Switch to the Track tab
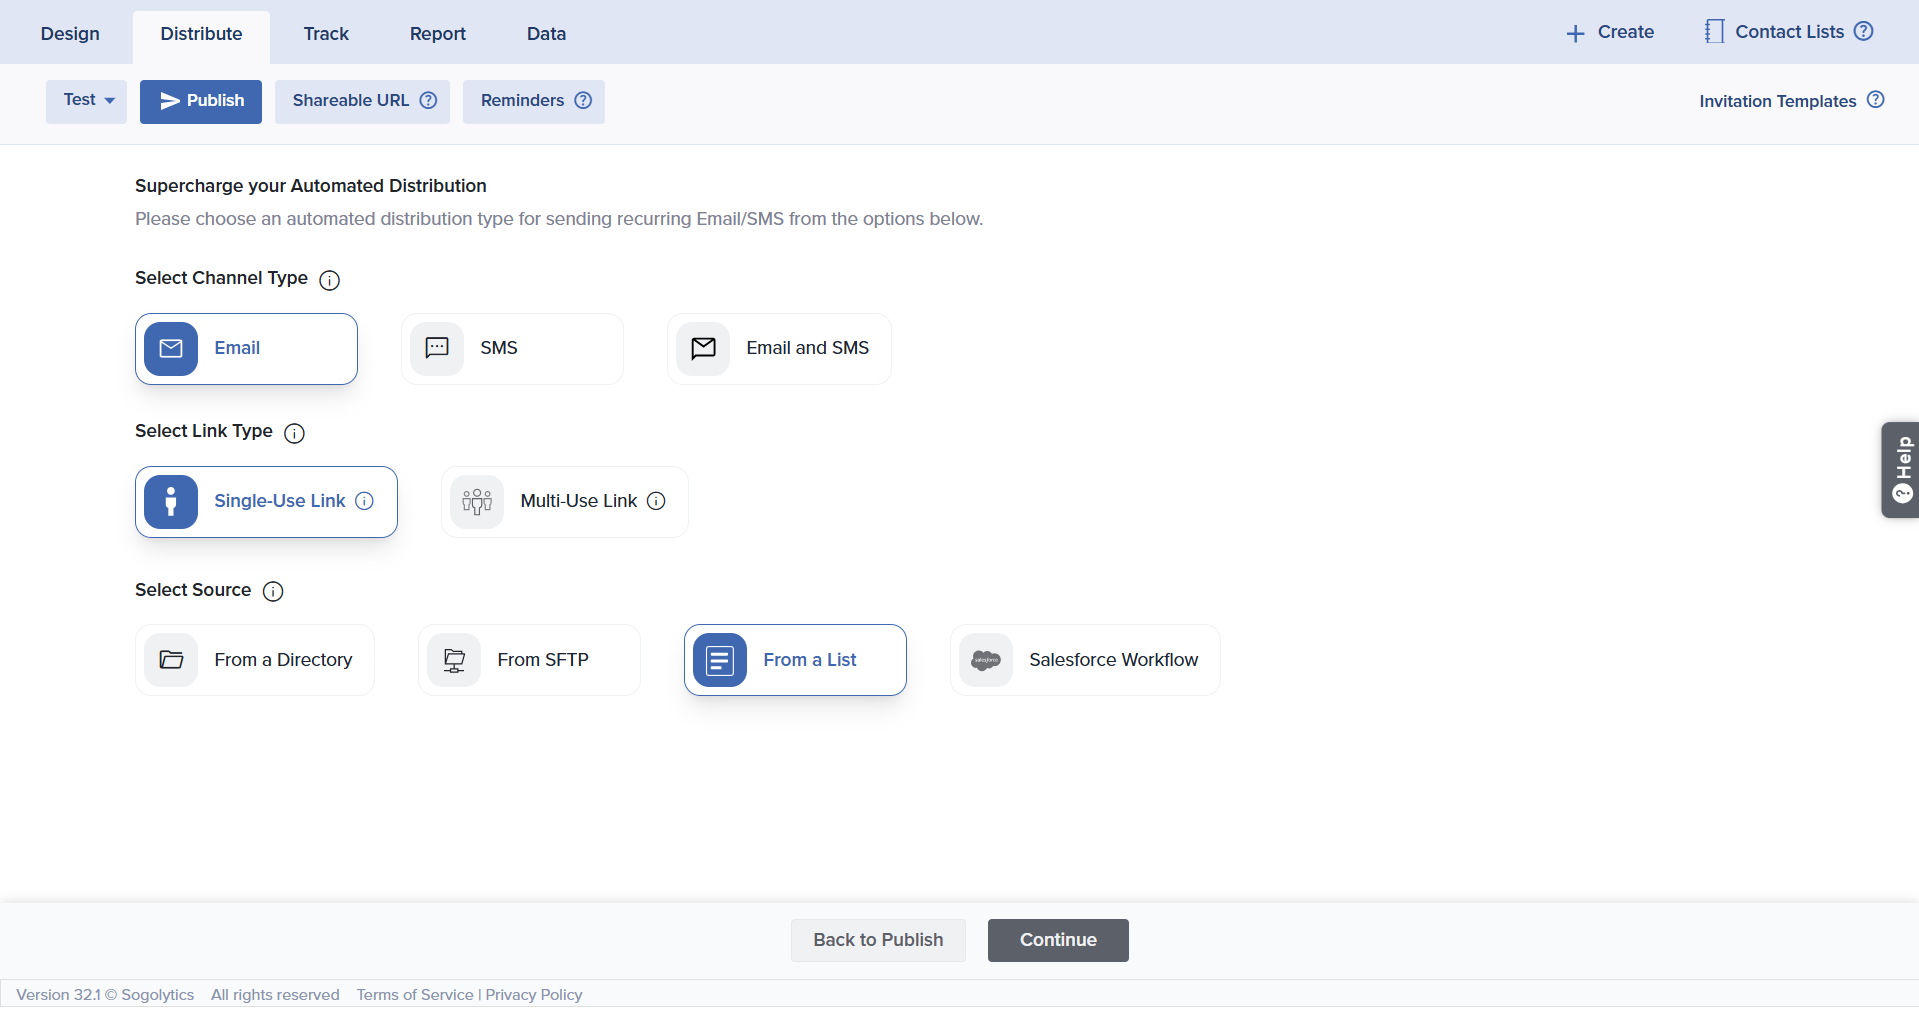The image size is (1919, 1009). 326,34
